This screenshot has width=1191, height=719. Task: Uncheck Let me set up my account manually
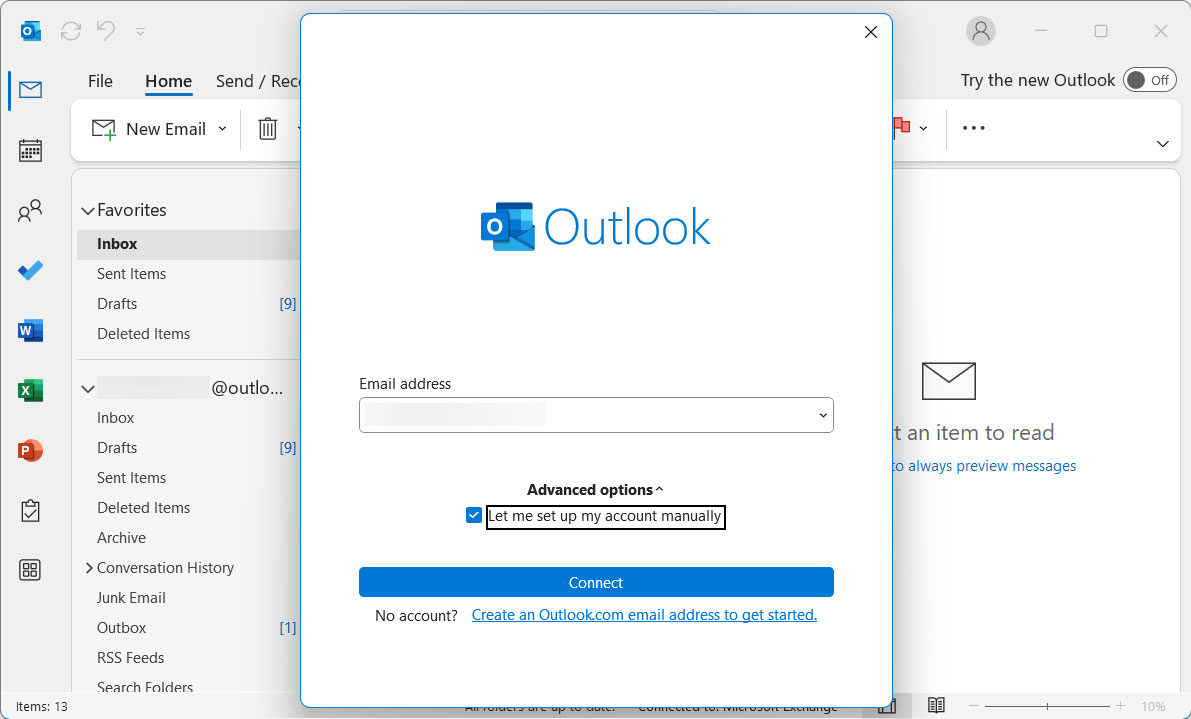(x=473, y=515)
